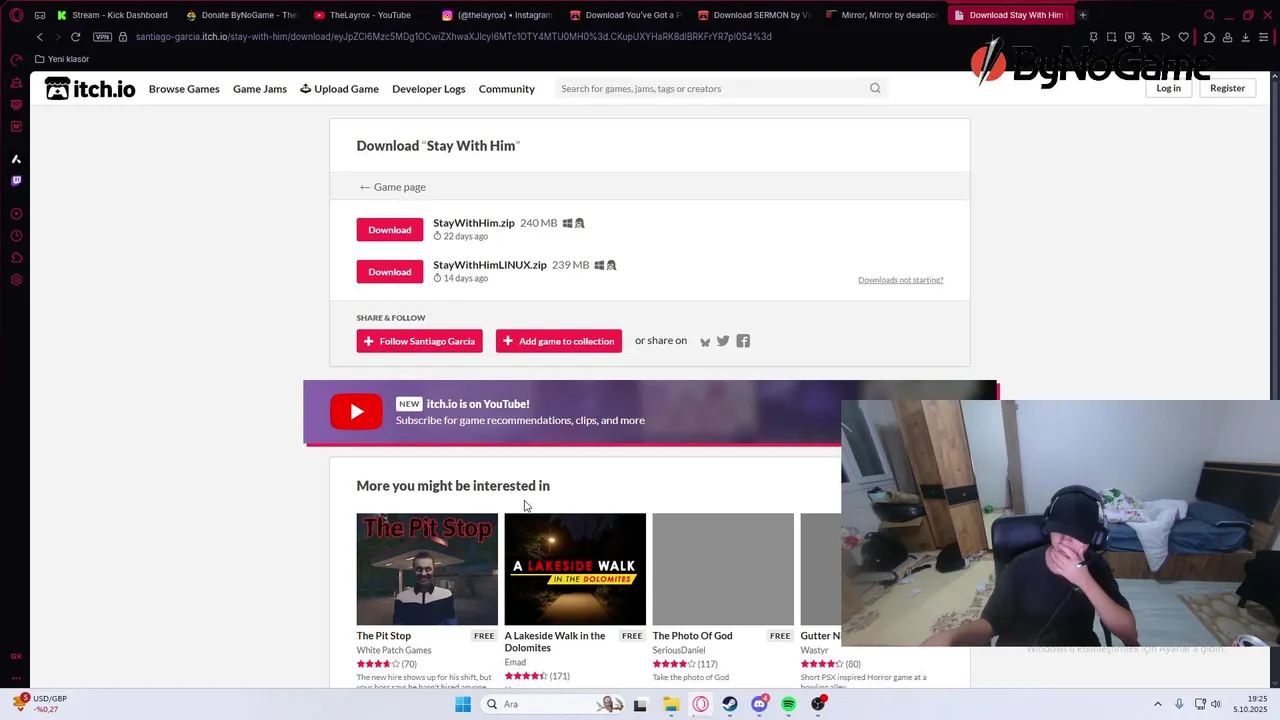The width and height of the screenshot is (1280, 720).
Task: Add page to bookmarks heart icon
Action: click(x=1184, y=37)
